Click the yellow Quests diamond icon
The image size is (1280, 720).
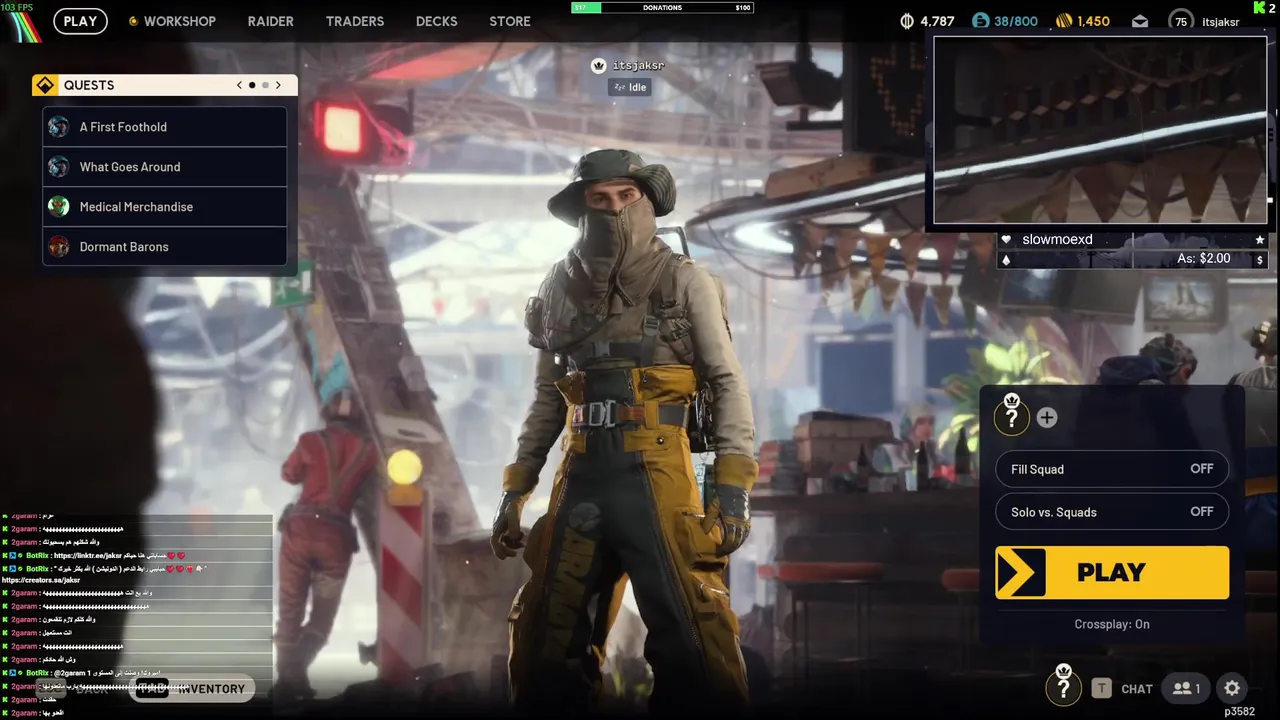click(x=44, y=85)
